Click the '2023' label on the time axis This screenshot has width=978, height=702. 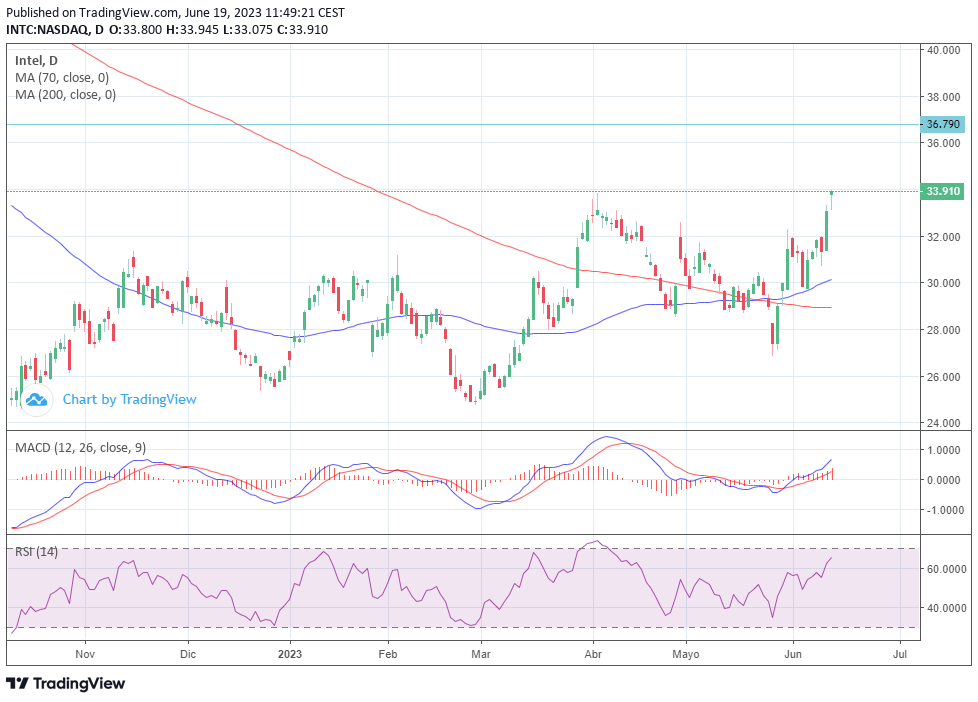(290, 654)
